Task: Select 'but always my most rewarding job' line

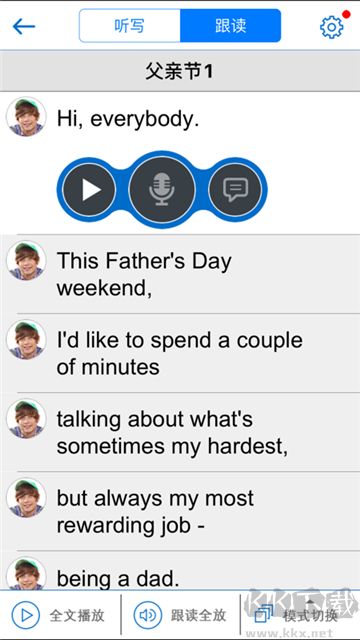Action: pos(180,511)
